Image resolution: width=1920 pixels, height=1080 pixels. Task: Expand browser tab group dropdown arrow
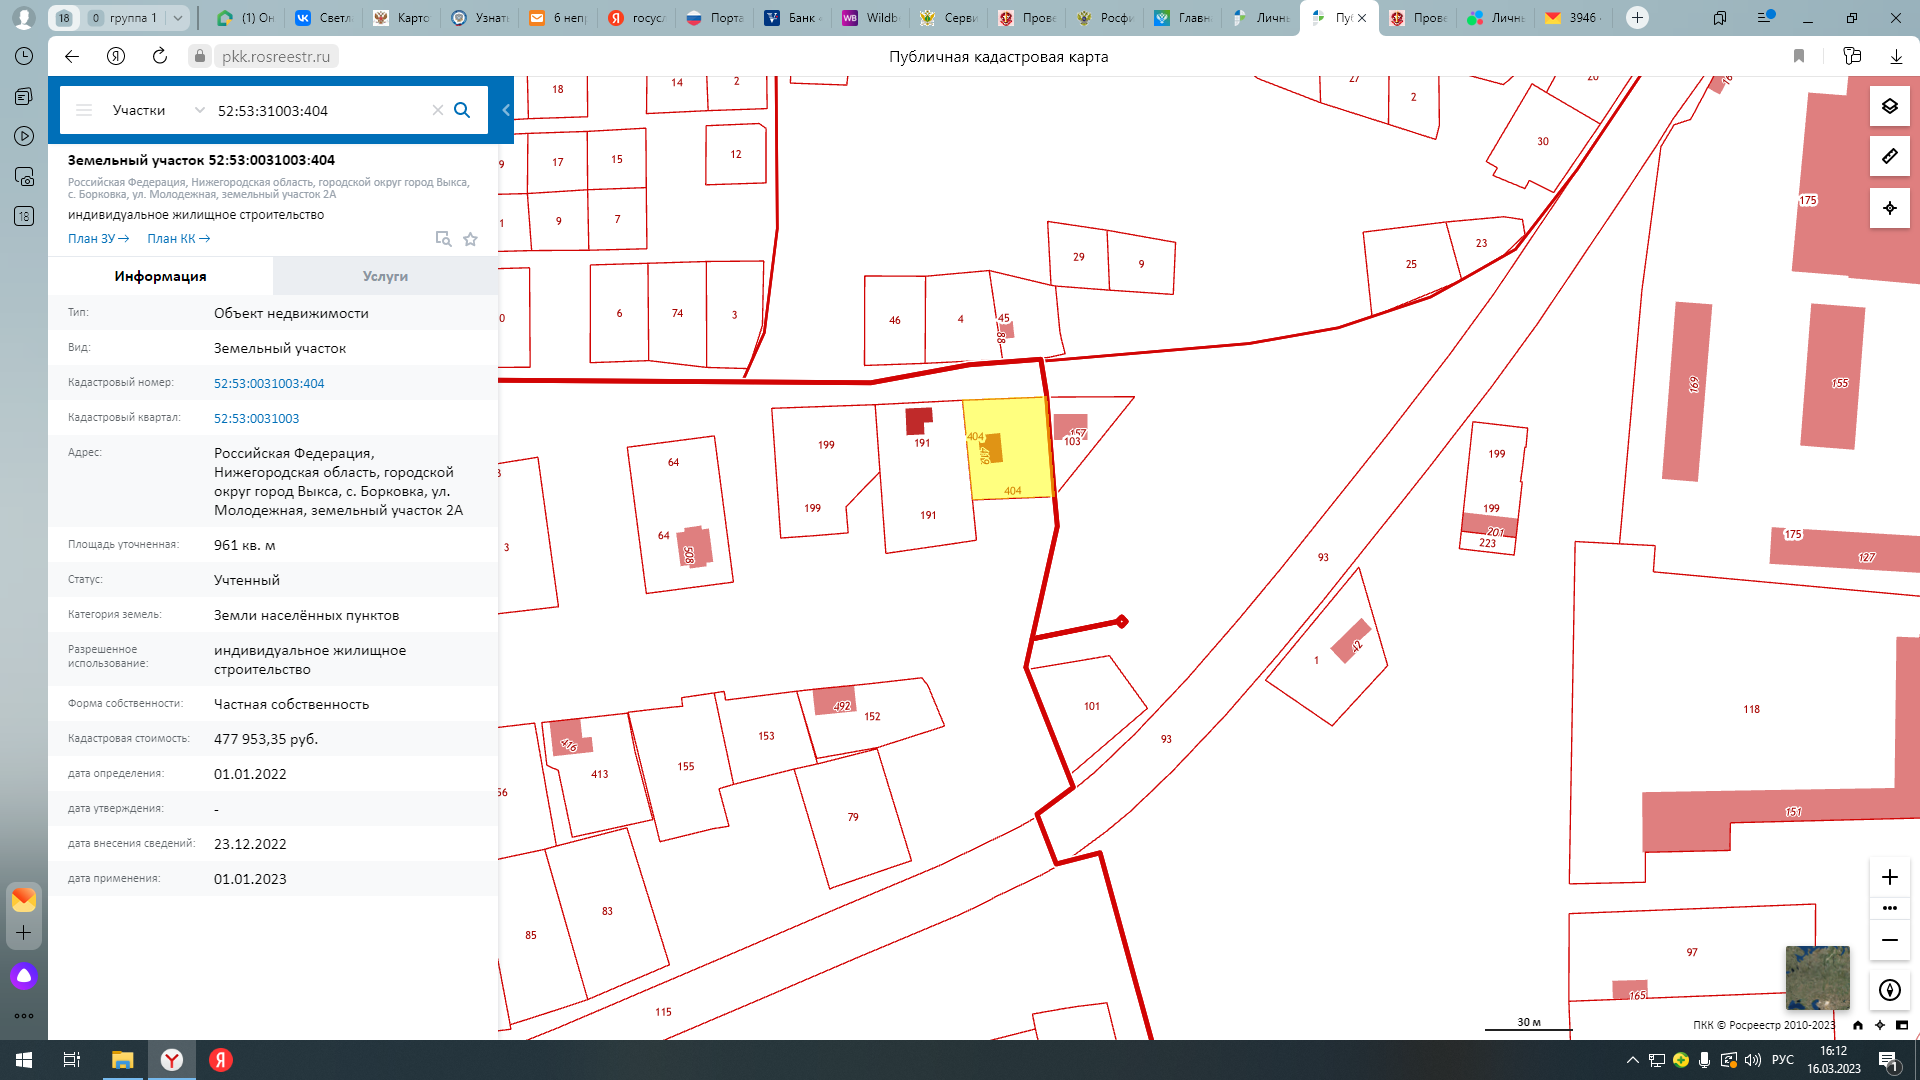[177, 18]
